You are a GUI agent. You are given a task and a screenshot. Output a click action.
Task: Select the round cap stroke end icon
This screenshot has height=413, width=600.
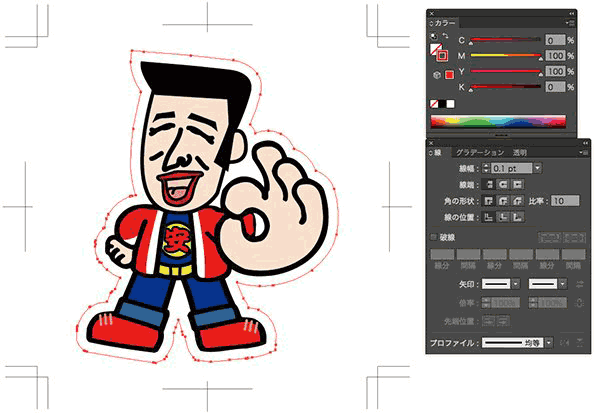(x=503, y=185)
